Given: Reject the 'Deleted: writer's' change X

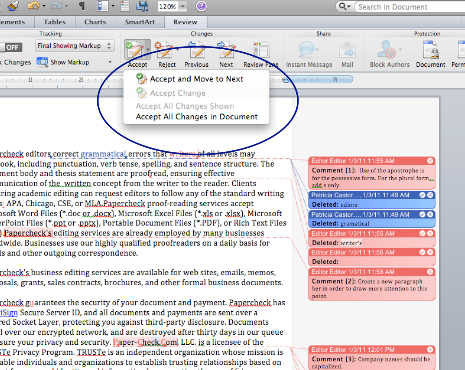Looking at the screenshot, I should 430,233.
